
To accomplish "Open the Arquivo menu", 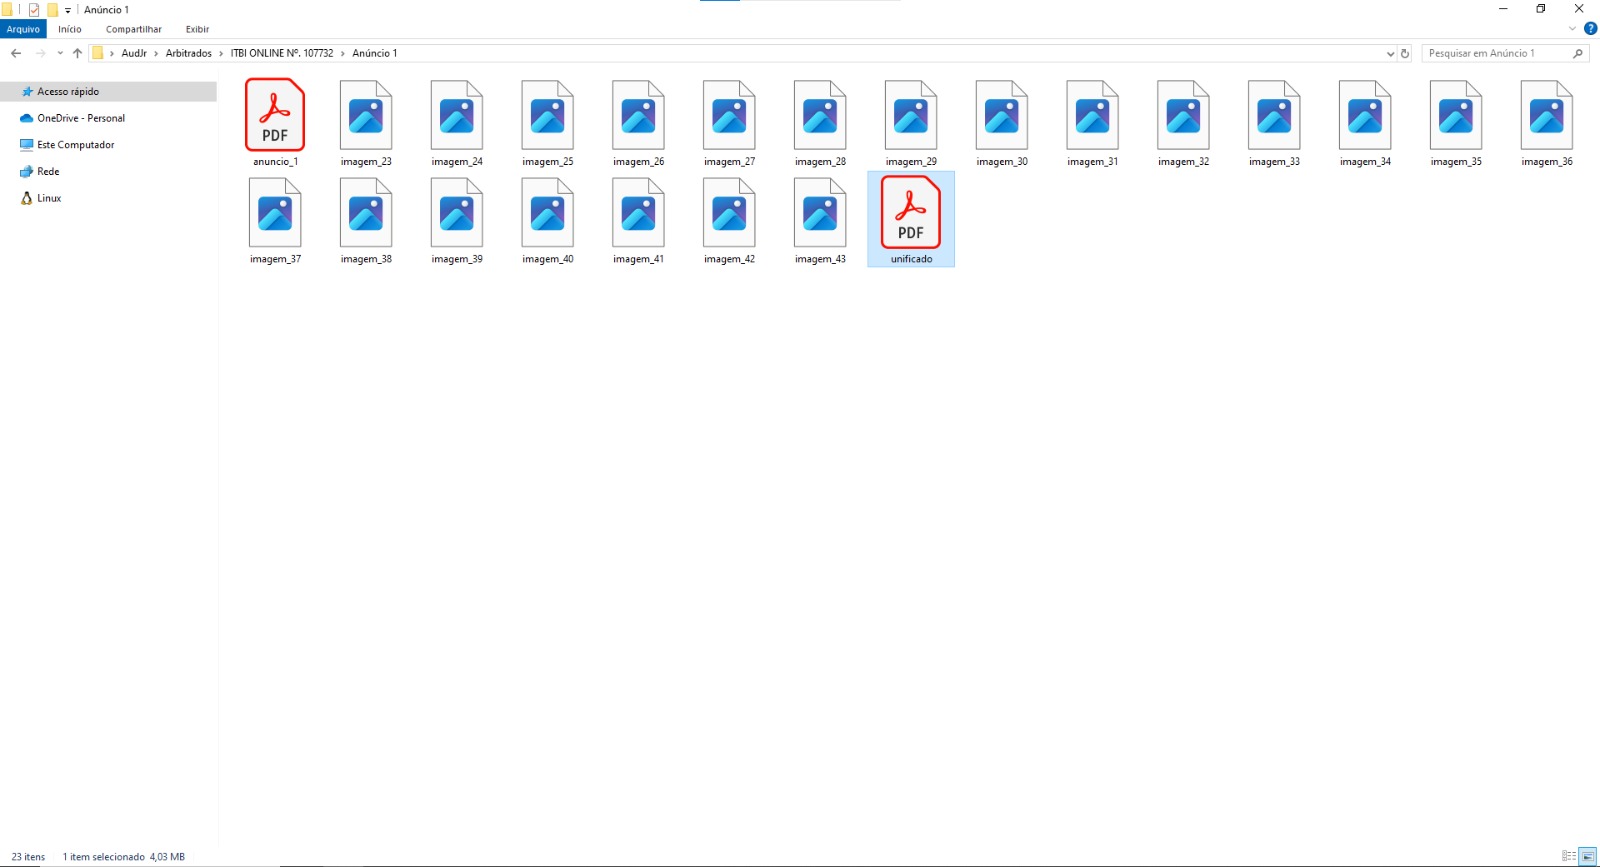I will (23, 29).
